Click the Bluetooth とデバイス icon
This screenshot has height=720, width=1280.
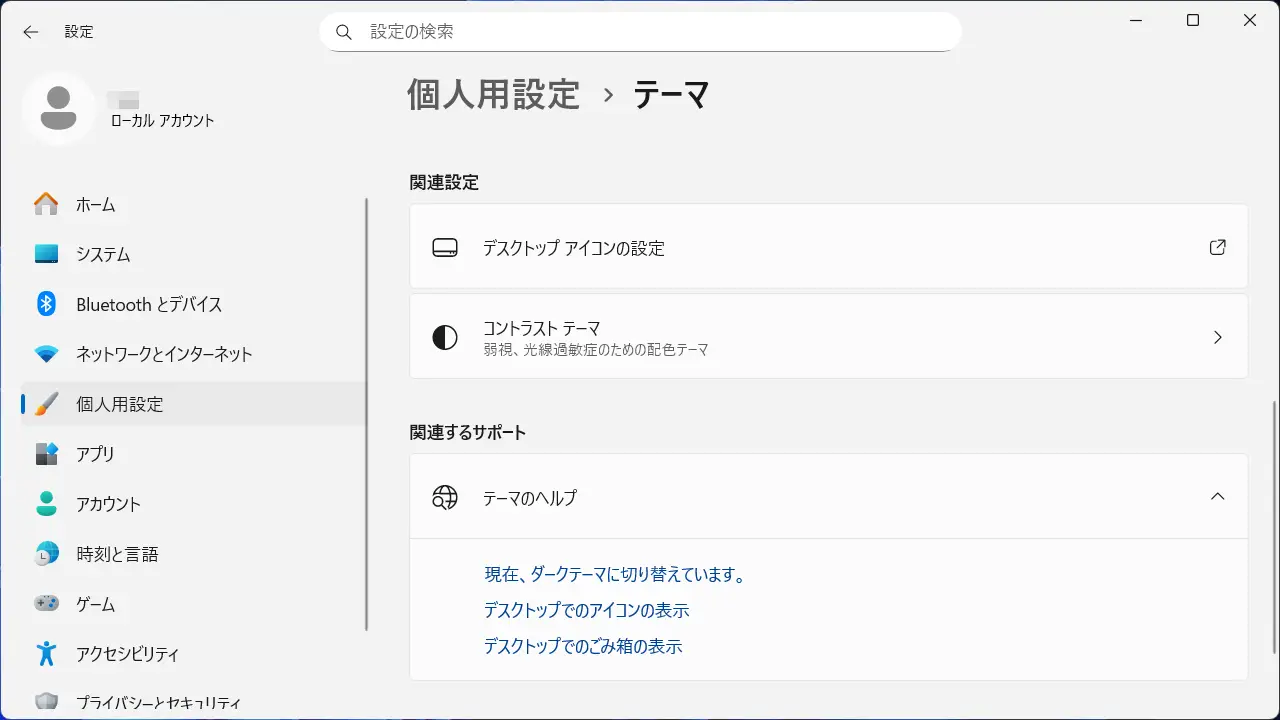[46, 304]
